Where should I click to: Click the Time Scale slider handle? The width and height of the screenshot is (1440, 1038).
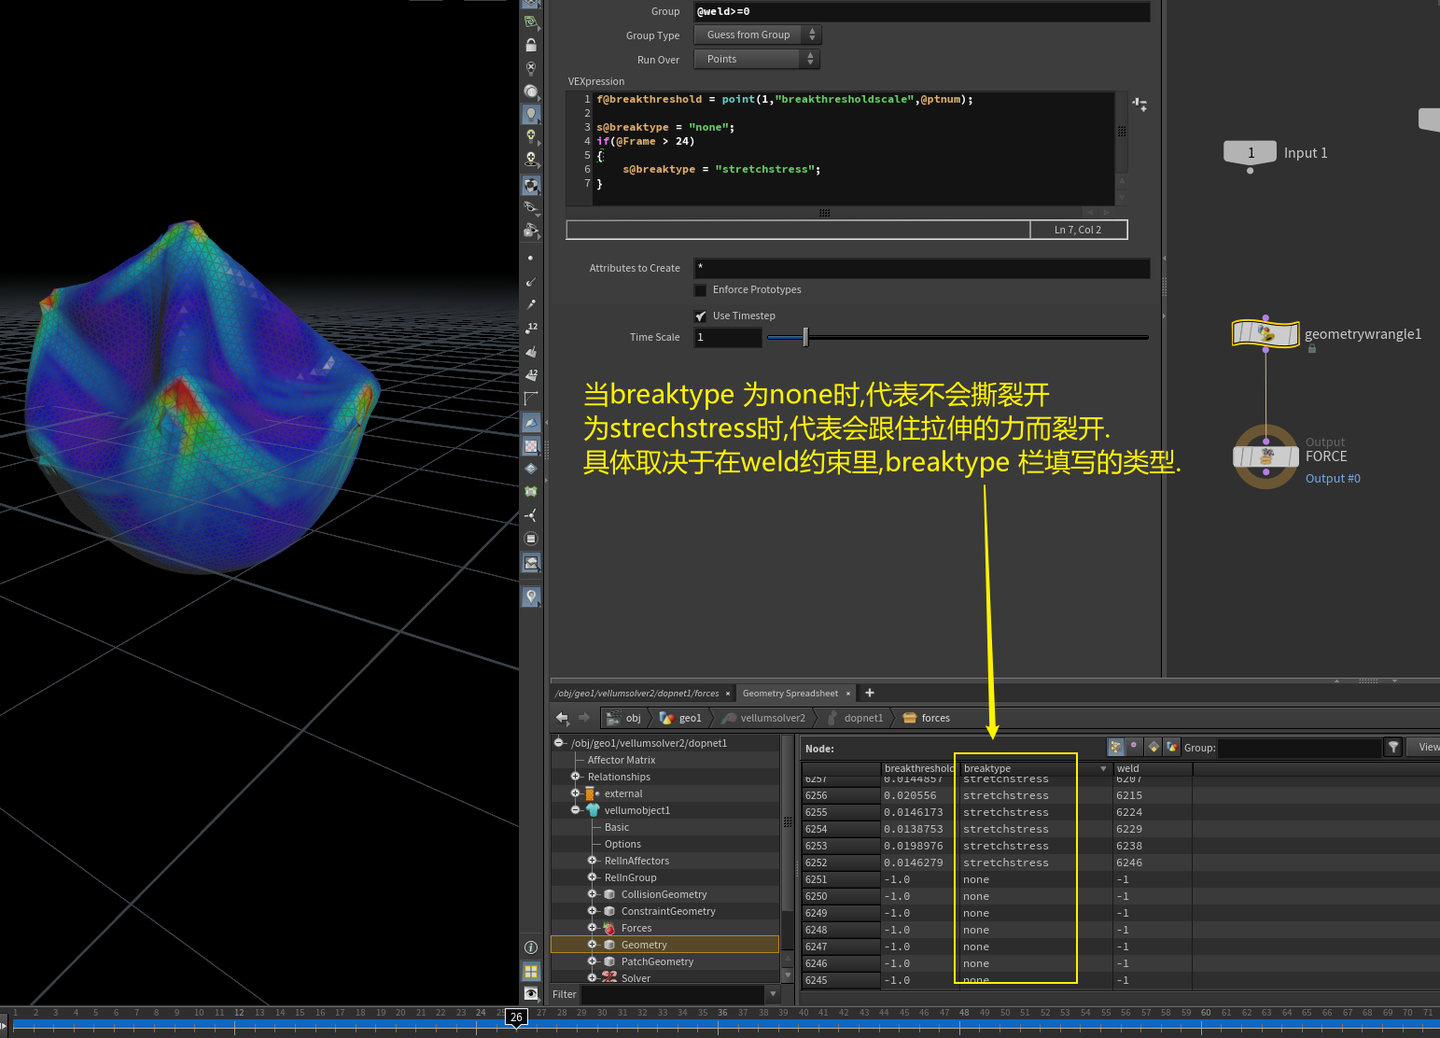click(805, 337)
